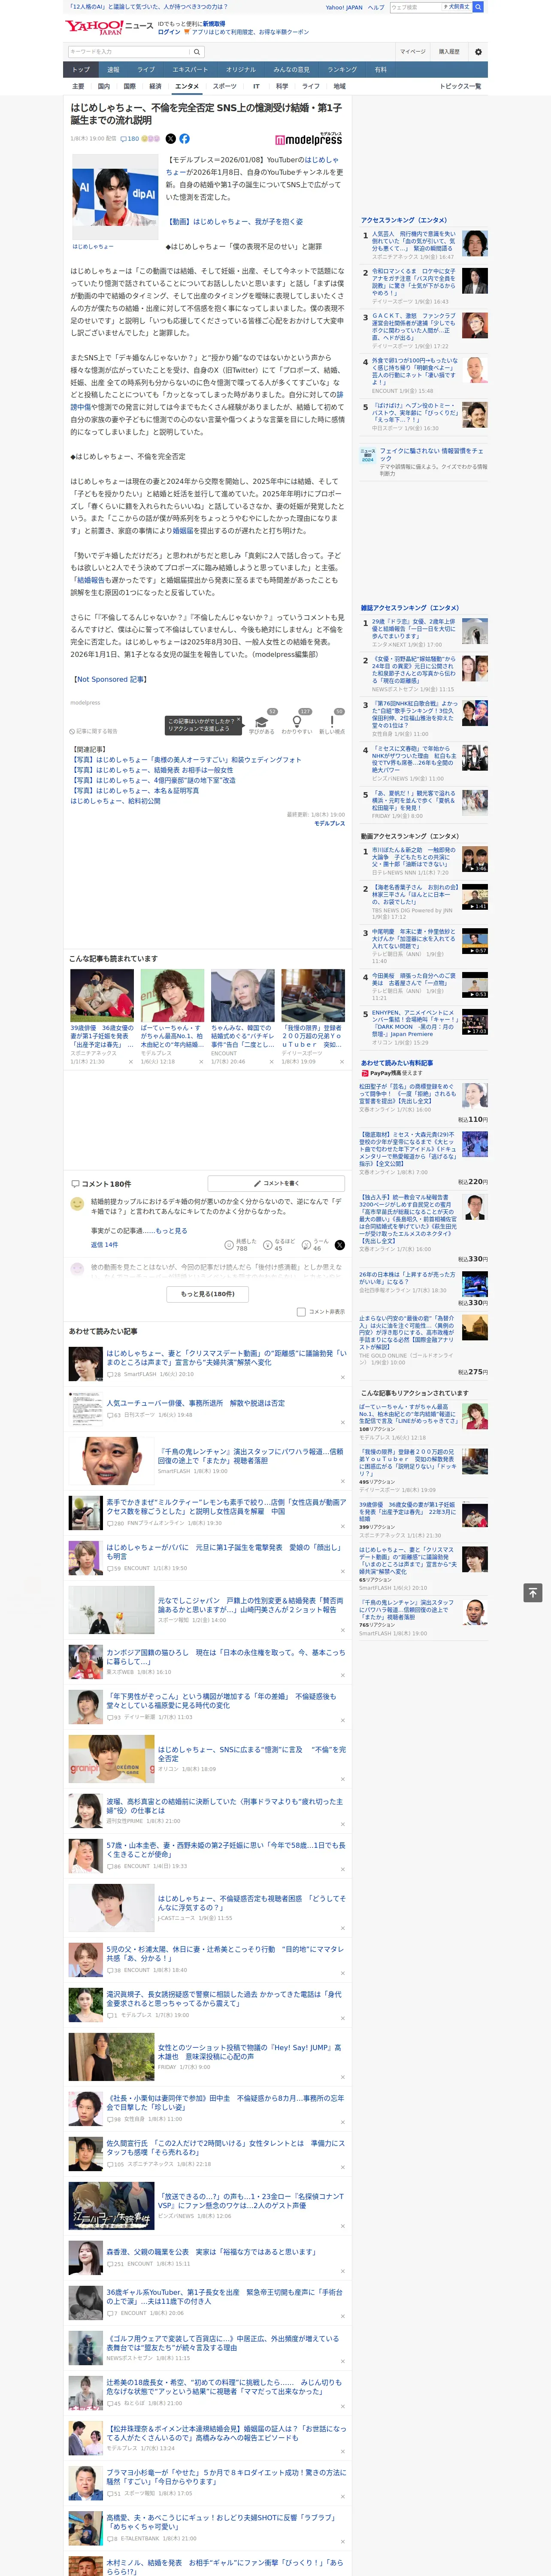Open the モデルプレス source link below the article
This screenshot has width=551, height=2576.
[329, 823]
